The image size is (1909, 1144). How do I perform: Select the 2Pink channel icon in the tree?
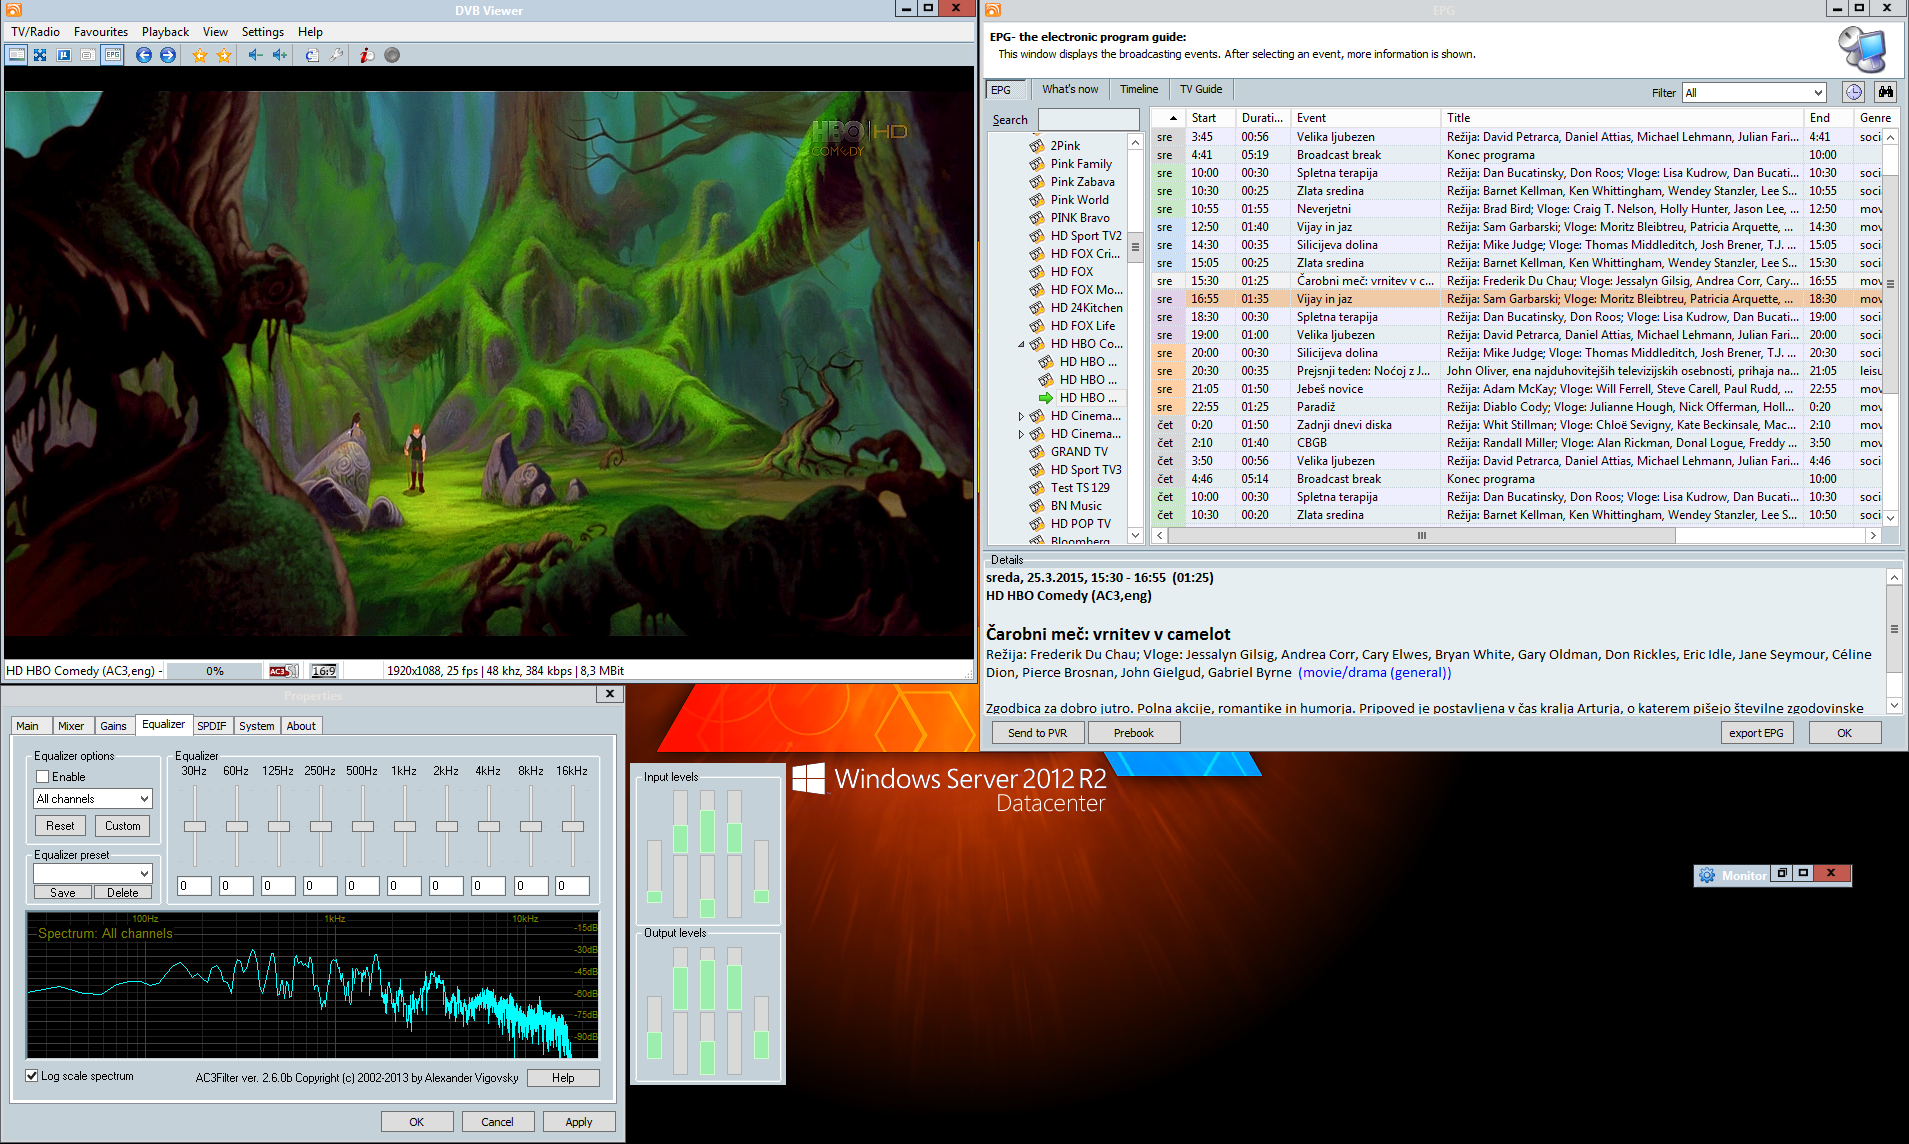1037,146
